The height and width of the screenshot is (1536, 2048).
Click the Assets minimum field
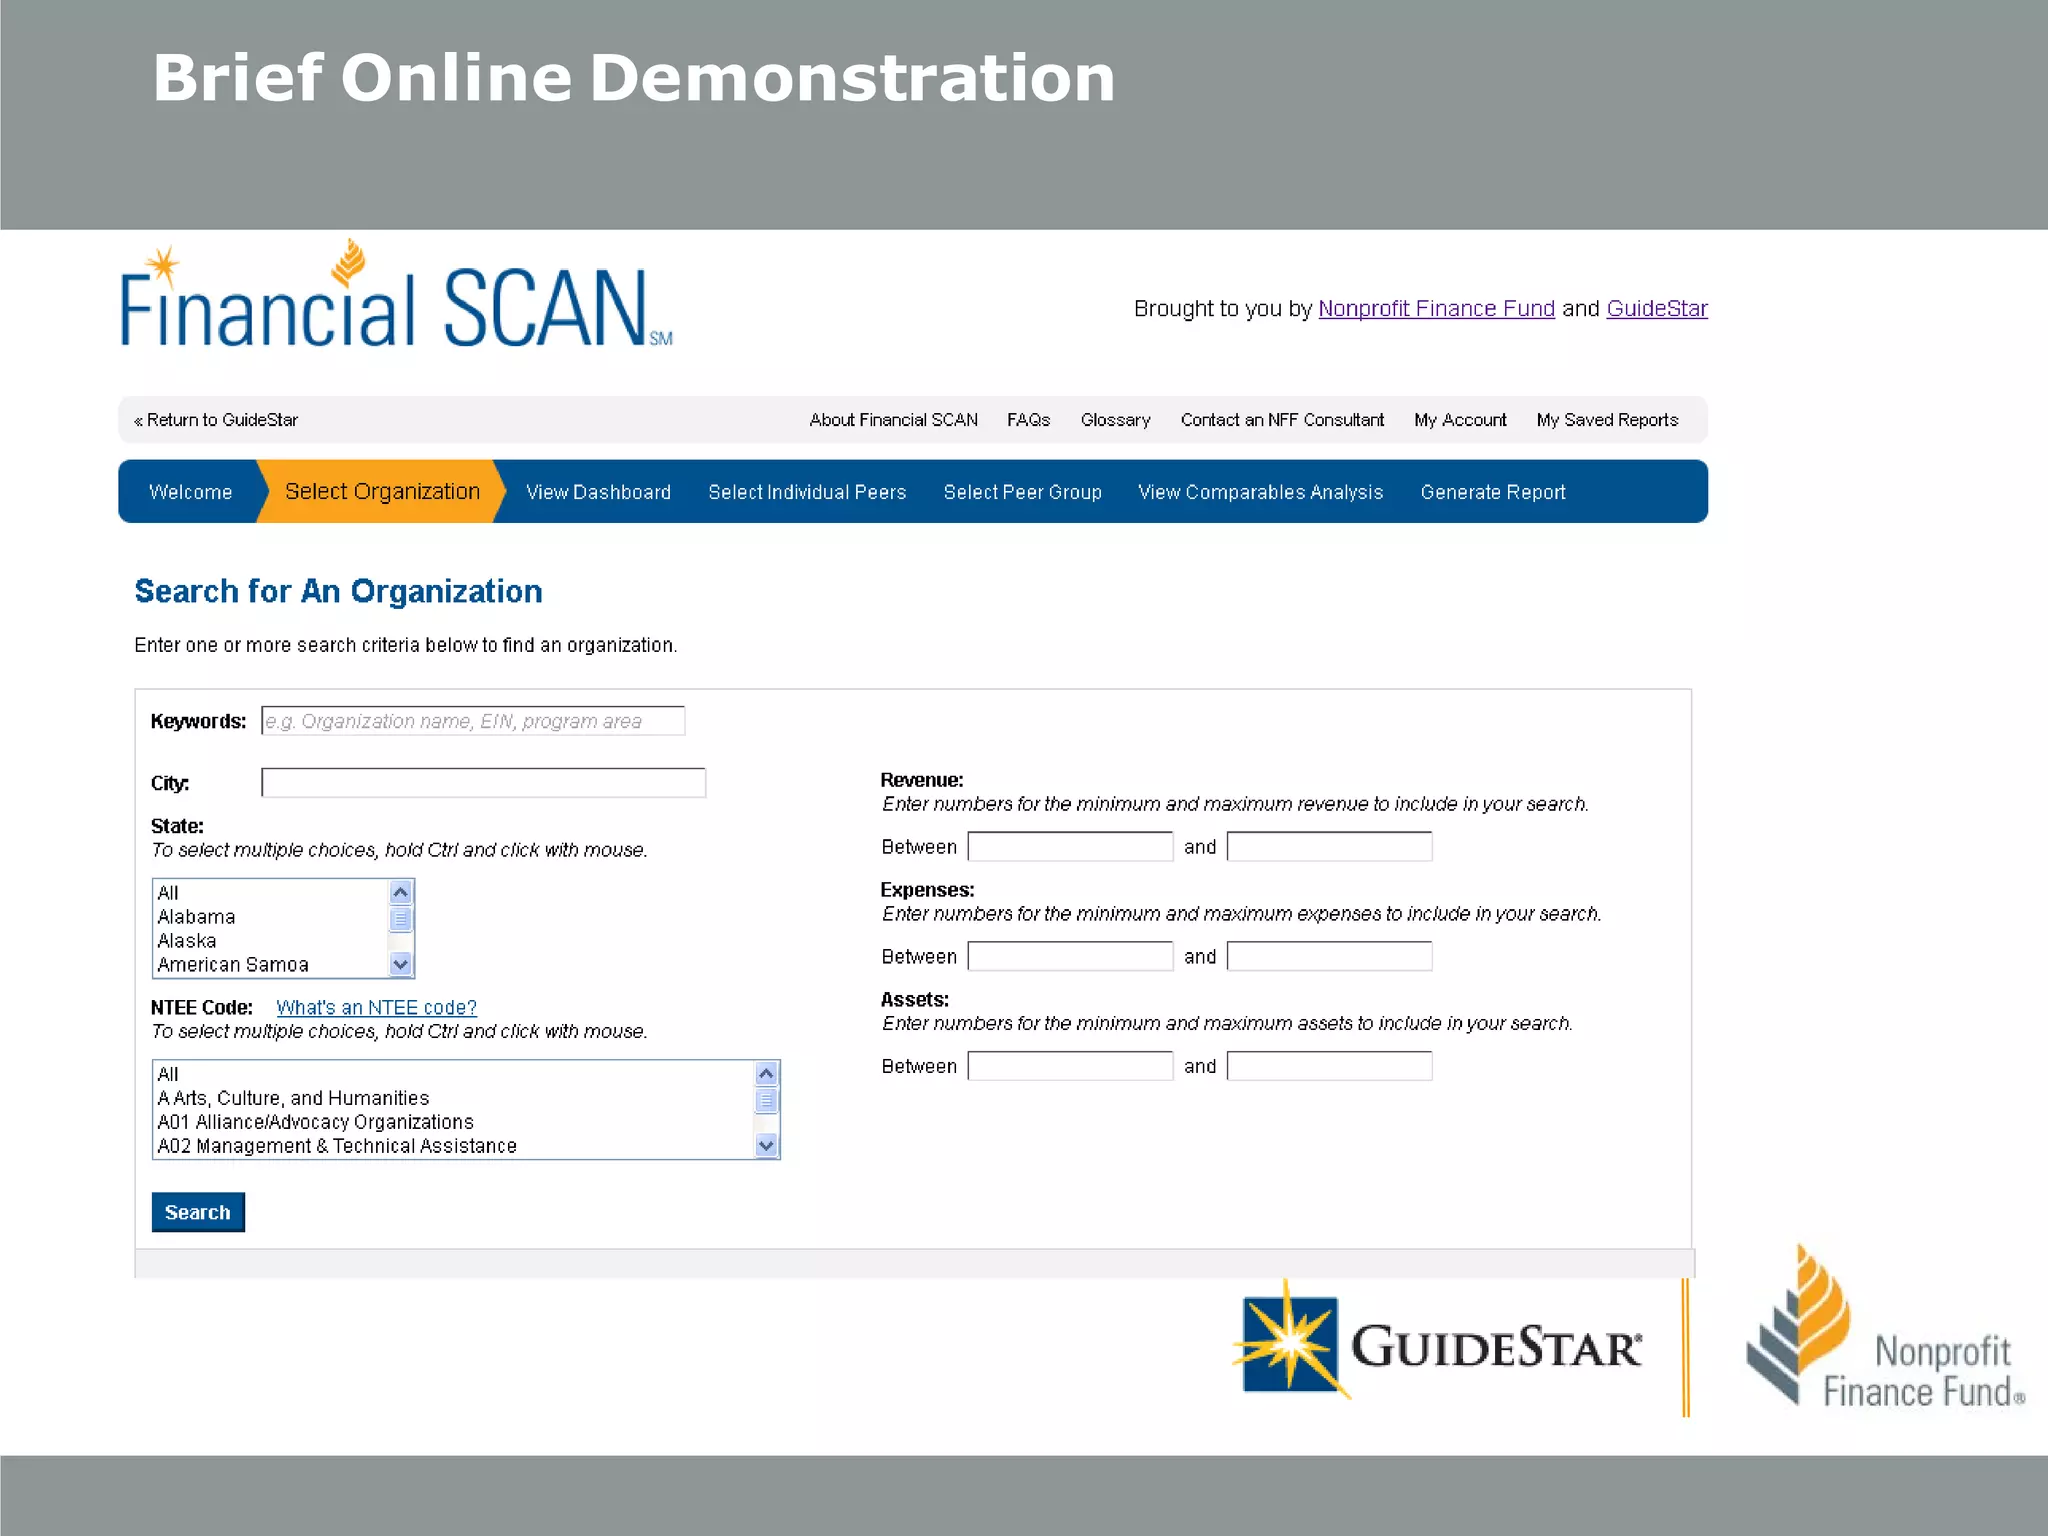[1070, 1066]
